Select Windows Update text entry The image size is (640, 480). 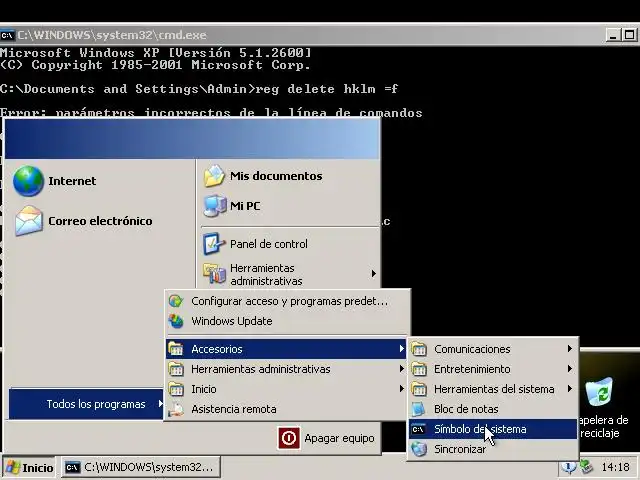point(231,321)
